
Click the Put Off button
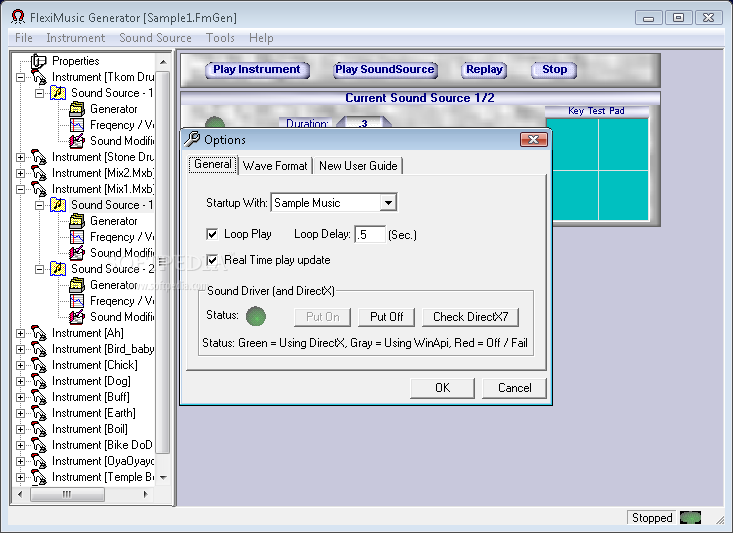pyautogui.click(x=387, y=317)
